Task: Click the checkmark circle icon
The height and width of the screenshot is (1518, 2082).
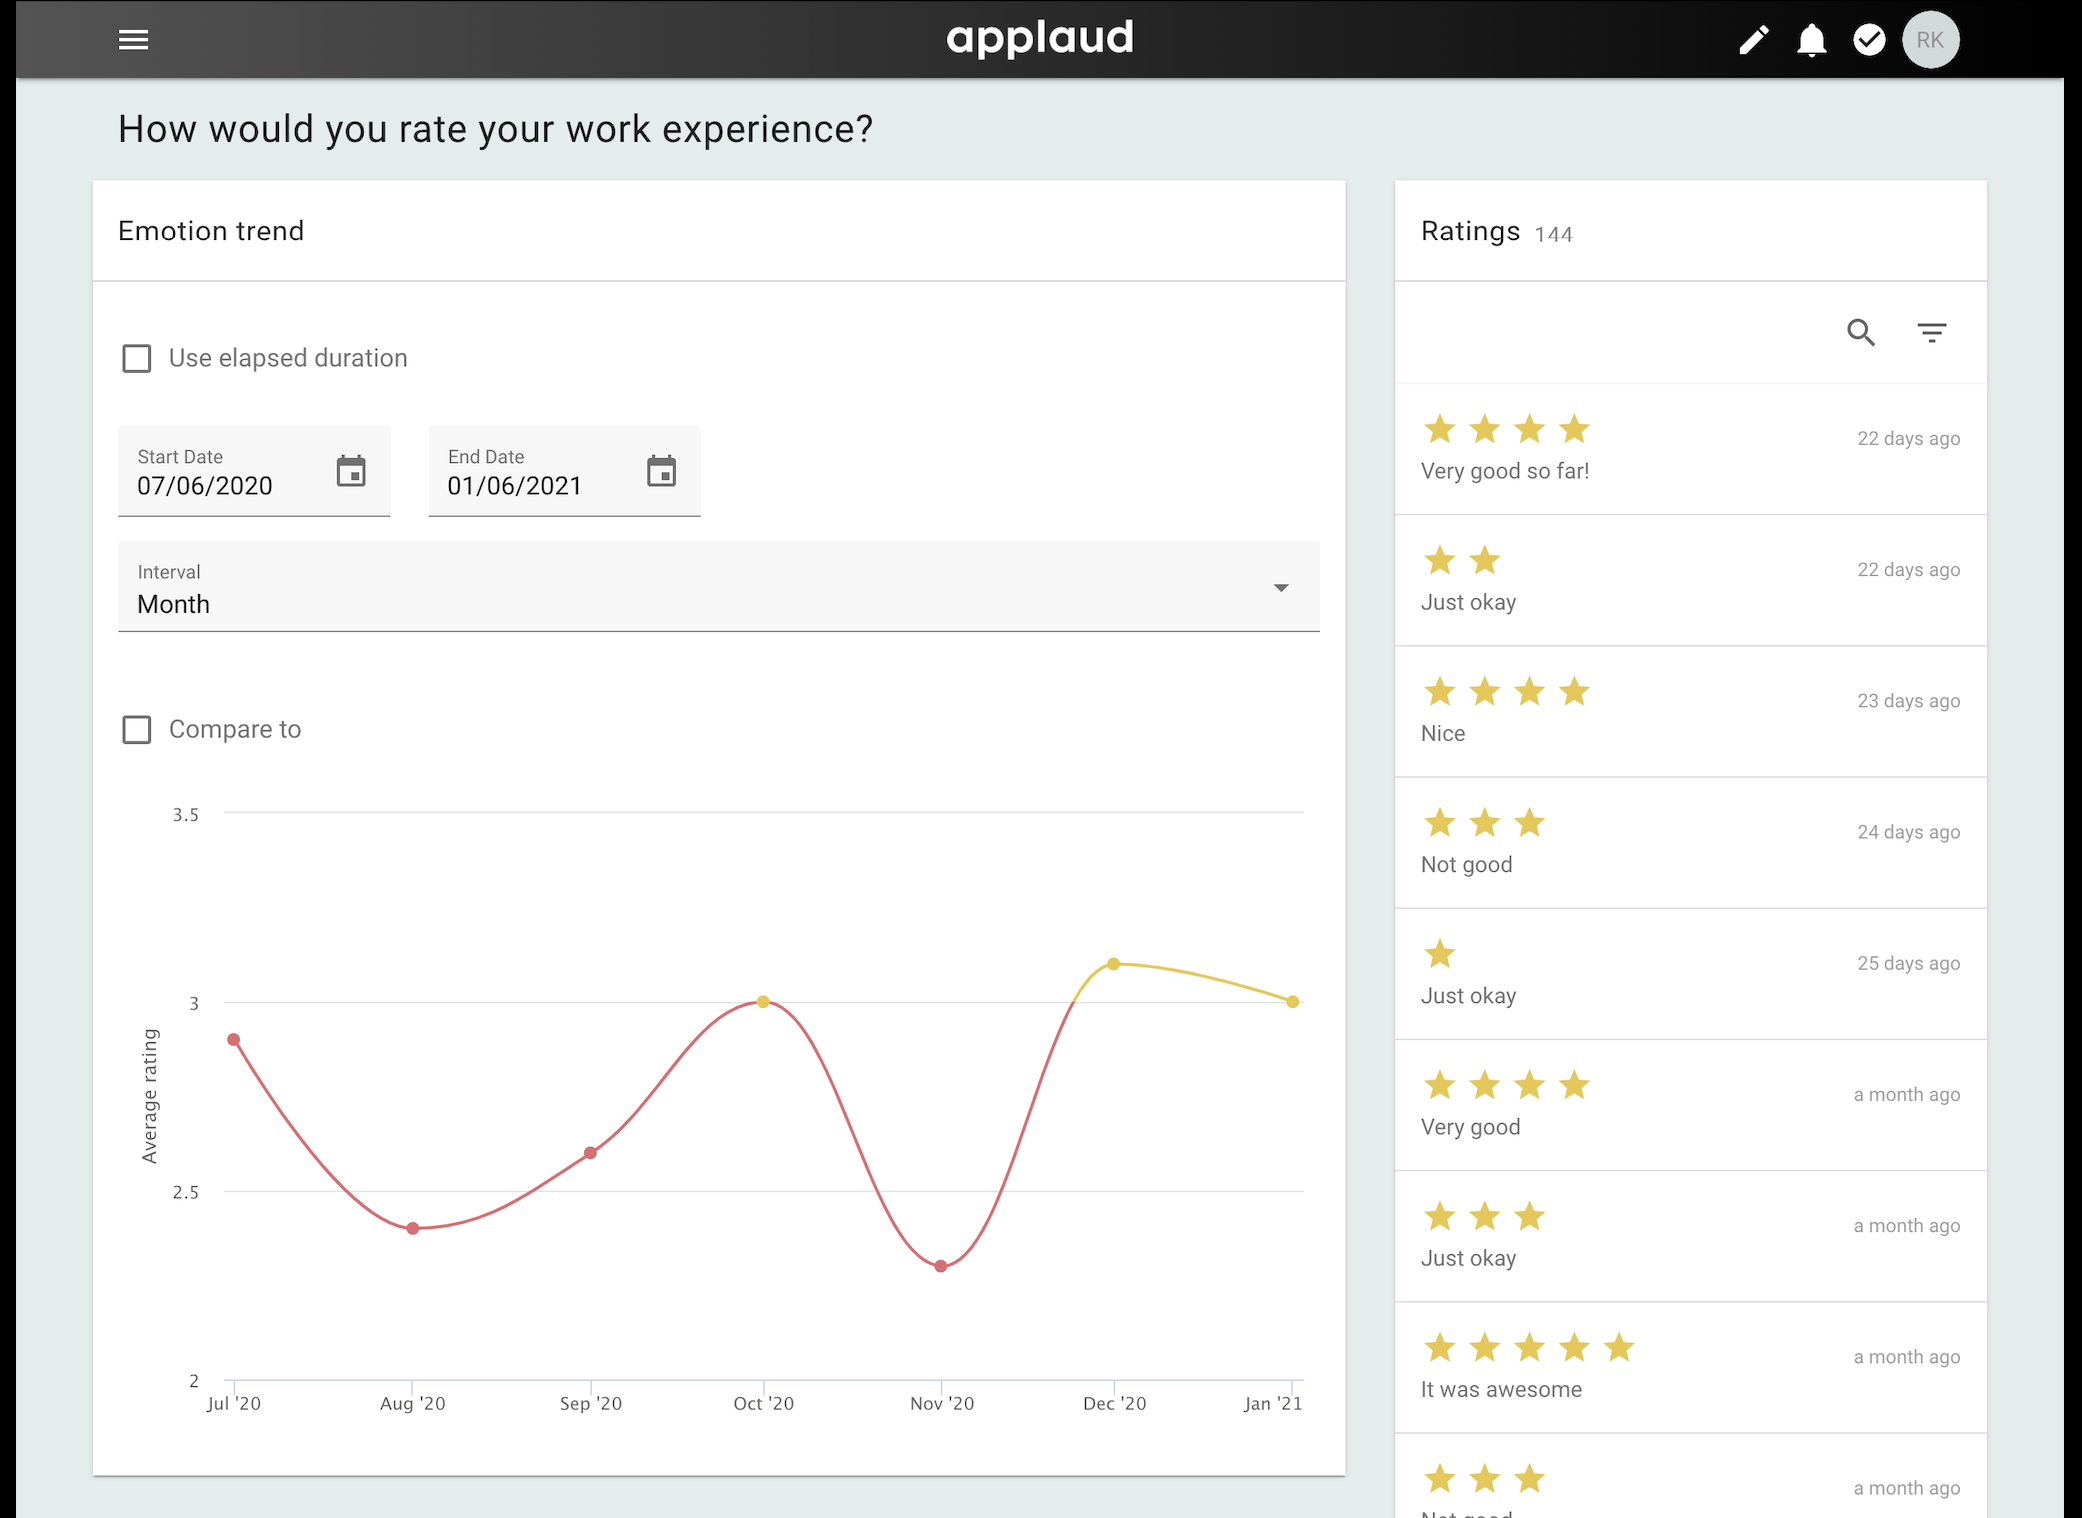Action: click(x=1869, y=40)
